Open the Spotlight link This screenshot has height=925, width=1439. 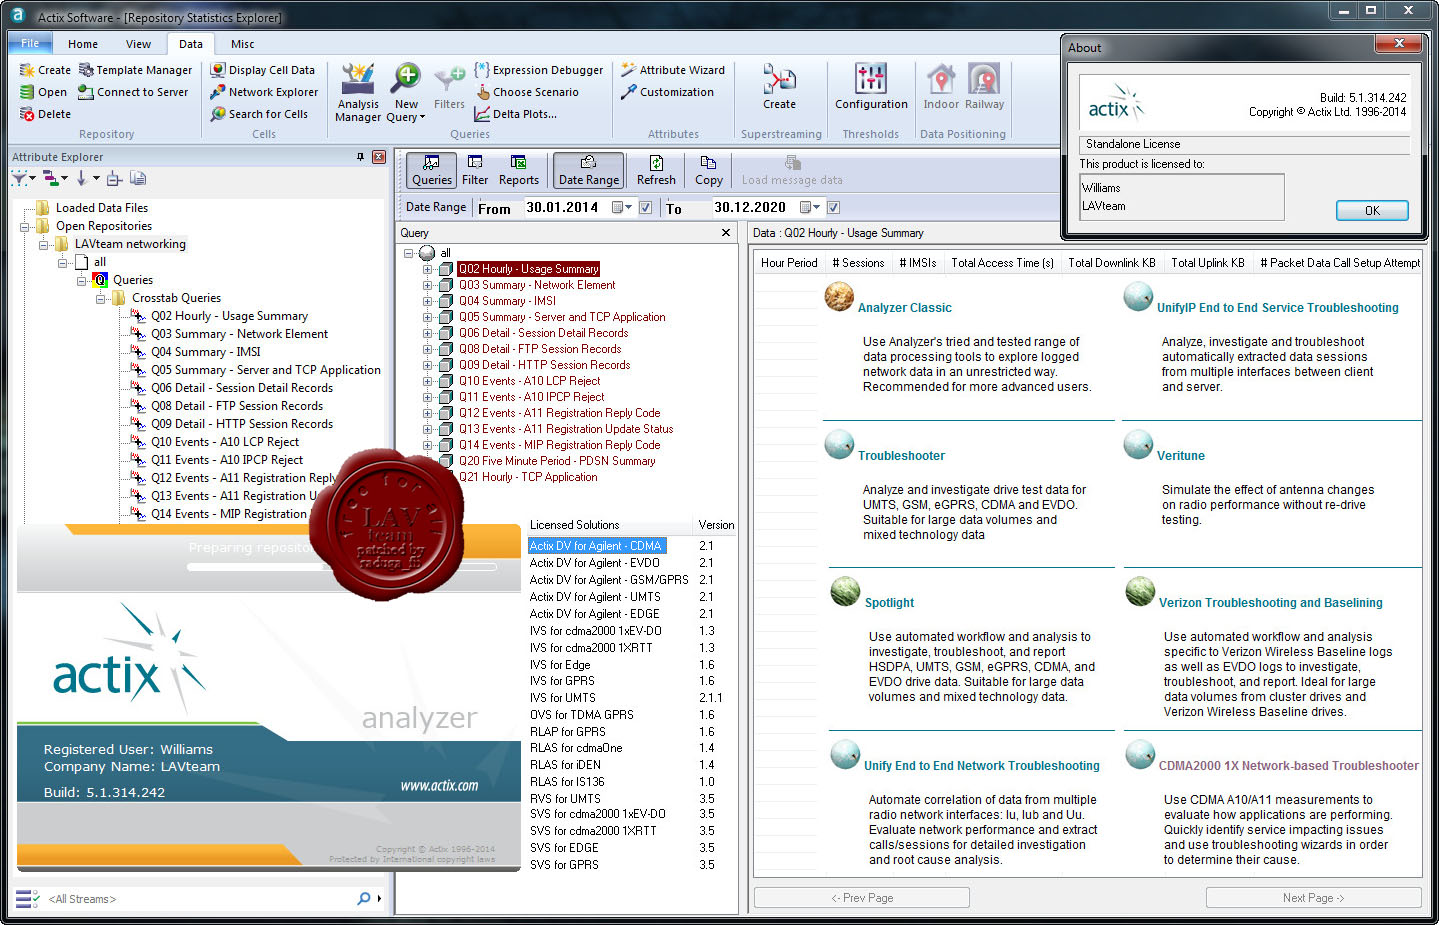[889, 603]
